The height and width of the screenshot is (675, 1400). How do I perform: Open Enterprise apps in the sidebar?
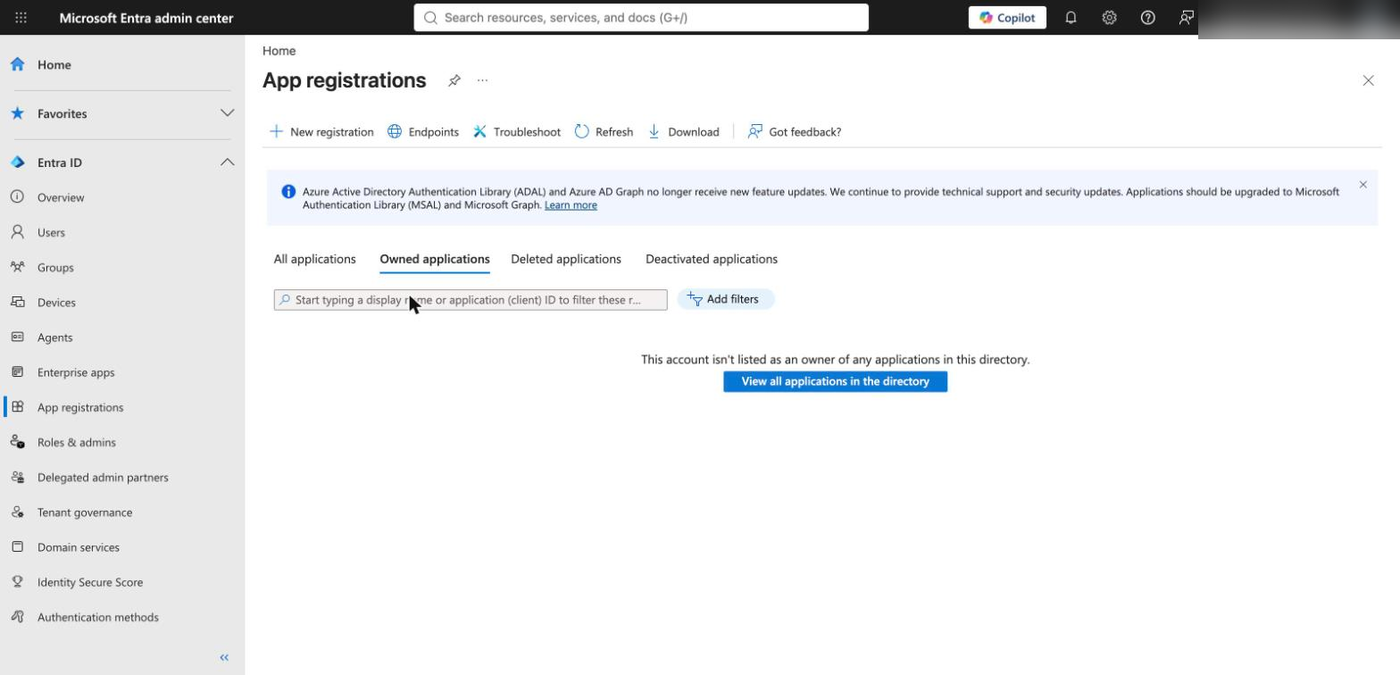[x=76, y=373]
